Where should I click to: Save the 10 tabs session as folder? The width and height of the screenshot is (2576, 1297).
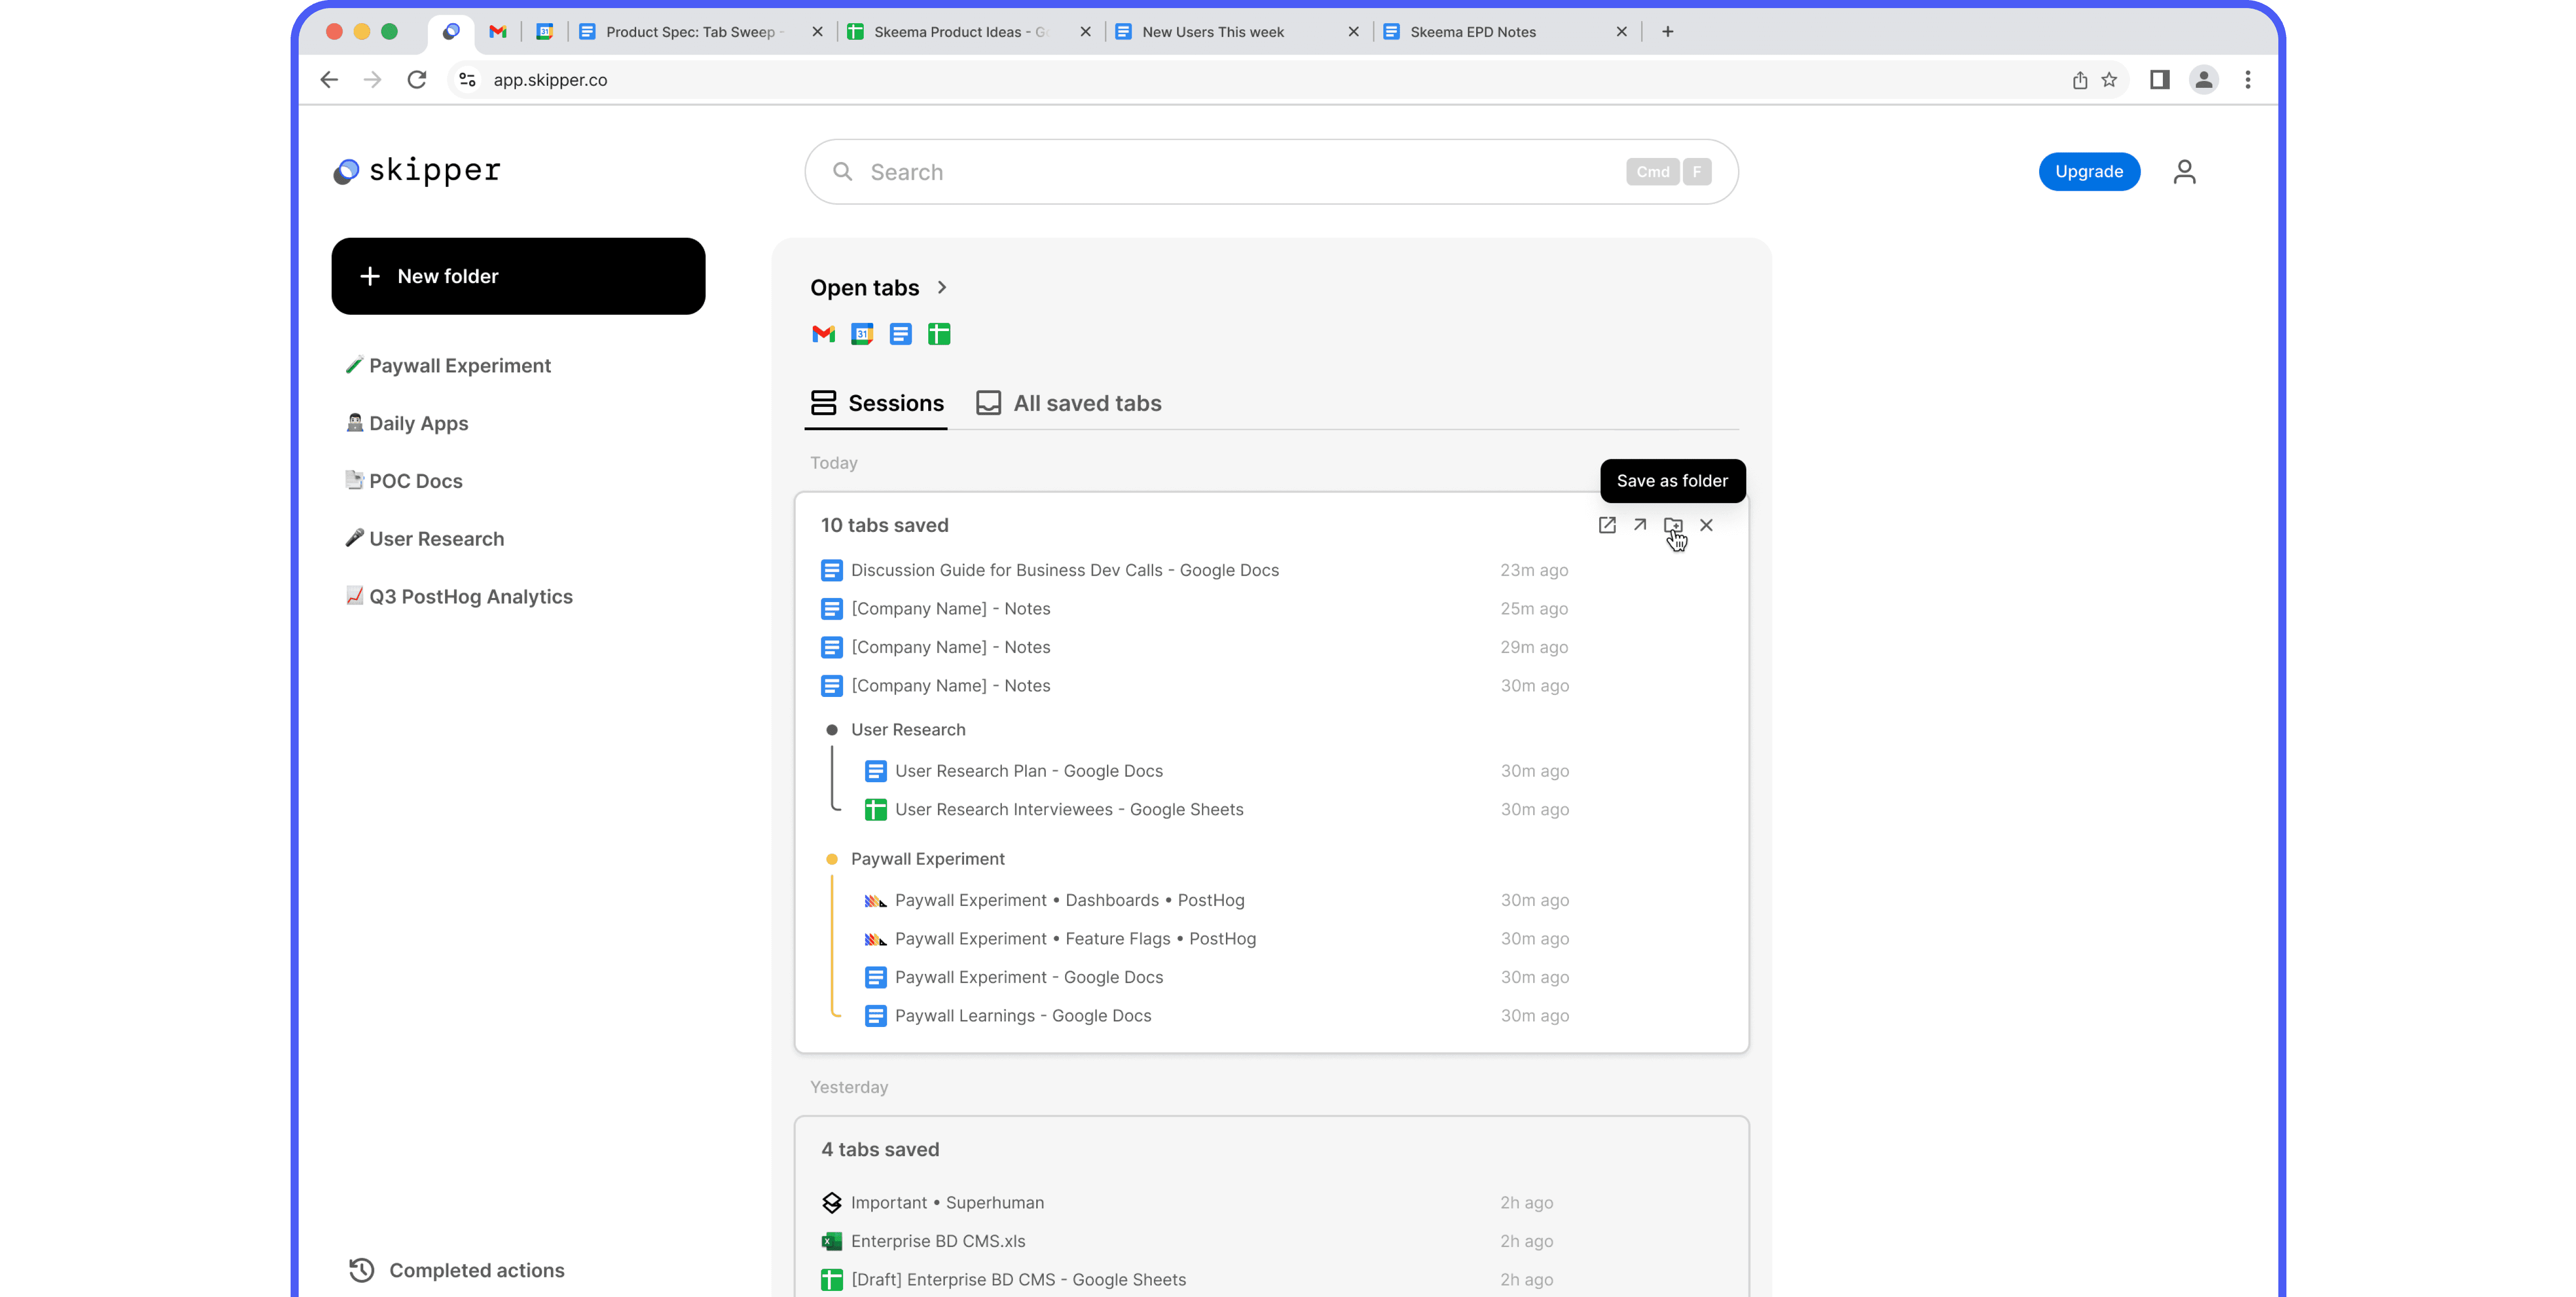point(1673,525)
